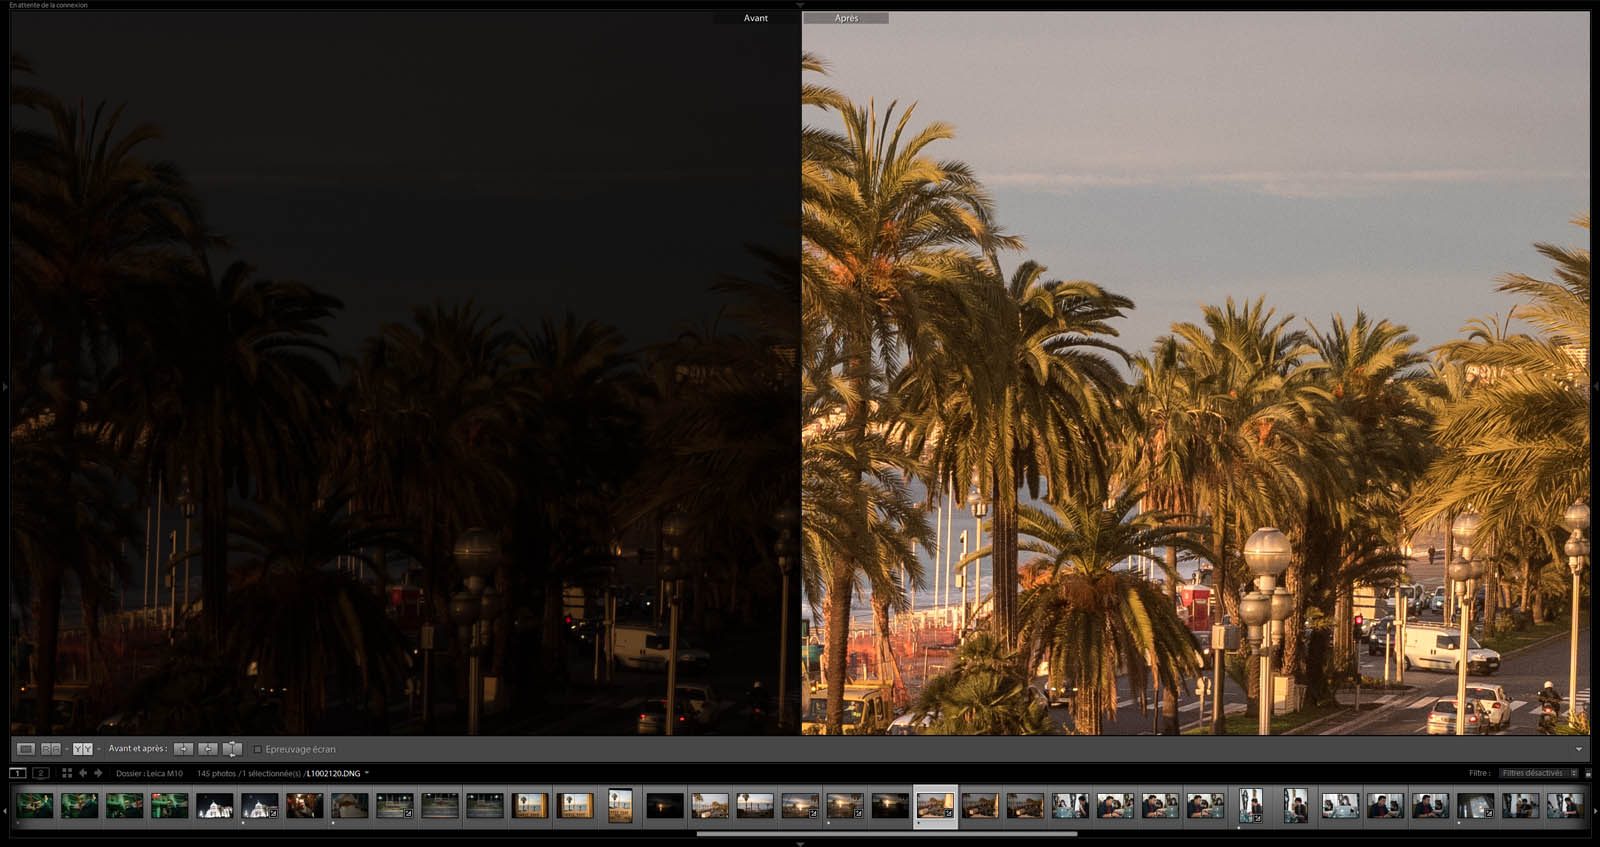The width and height of the screenshot is (1600, 847).
Task: Go forward to next source arrow
Action: coord(98,773)
